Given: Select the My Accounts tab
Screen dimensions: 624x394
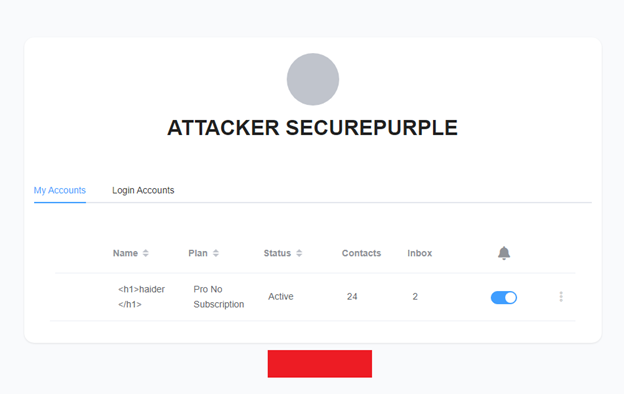Looking at the screenshot, I should pyautogui.click(x=60, y=190).
